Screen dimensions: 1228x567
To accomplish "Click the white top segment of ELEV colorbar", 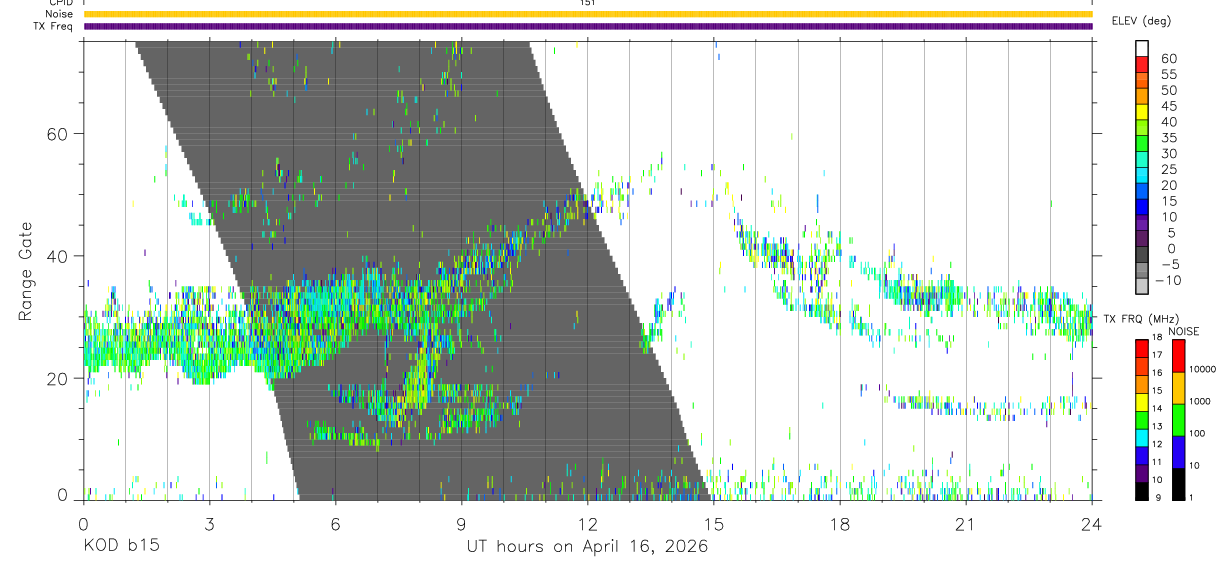I will coord(1142,50).
